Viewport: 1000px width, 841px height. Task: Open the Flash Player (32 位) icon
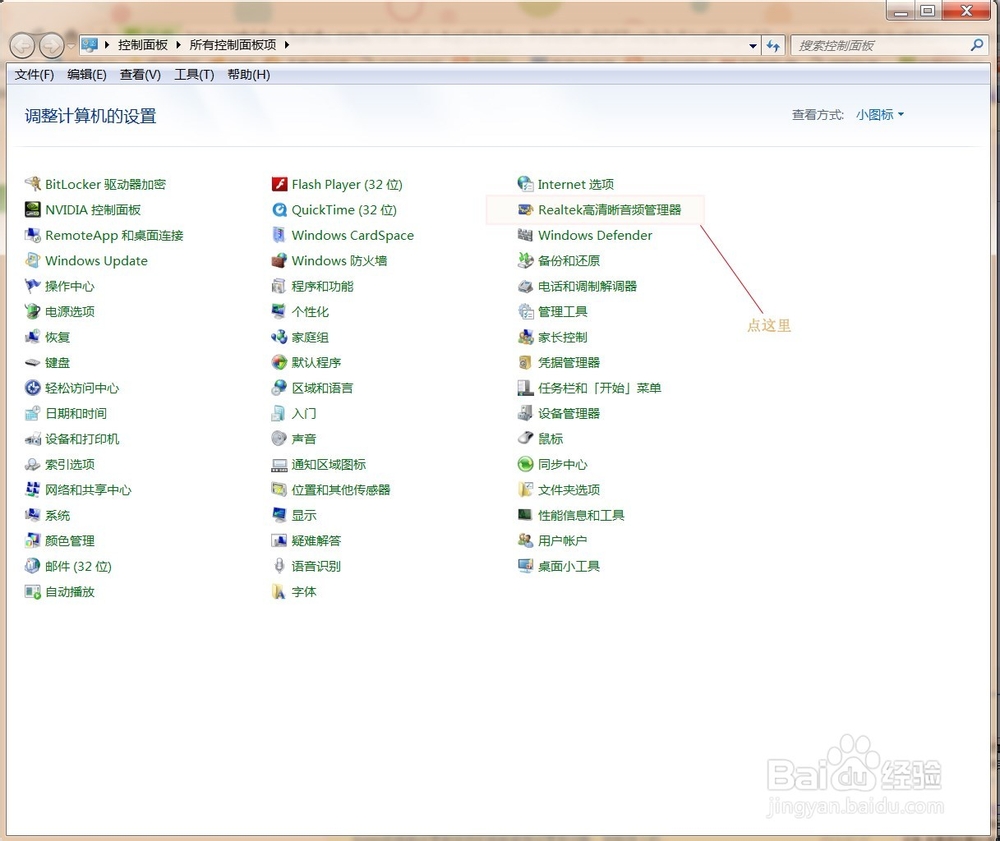pyautogui.click(x=279, y=184)
